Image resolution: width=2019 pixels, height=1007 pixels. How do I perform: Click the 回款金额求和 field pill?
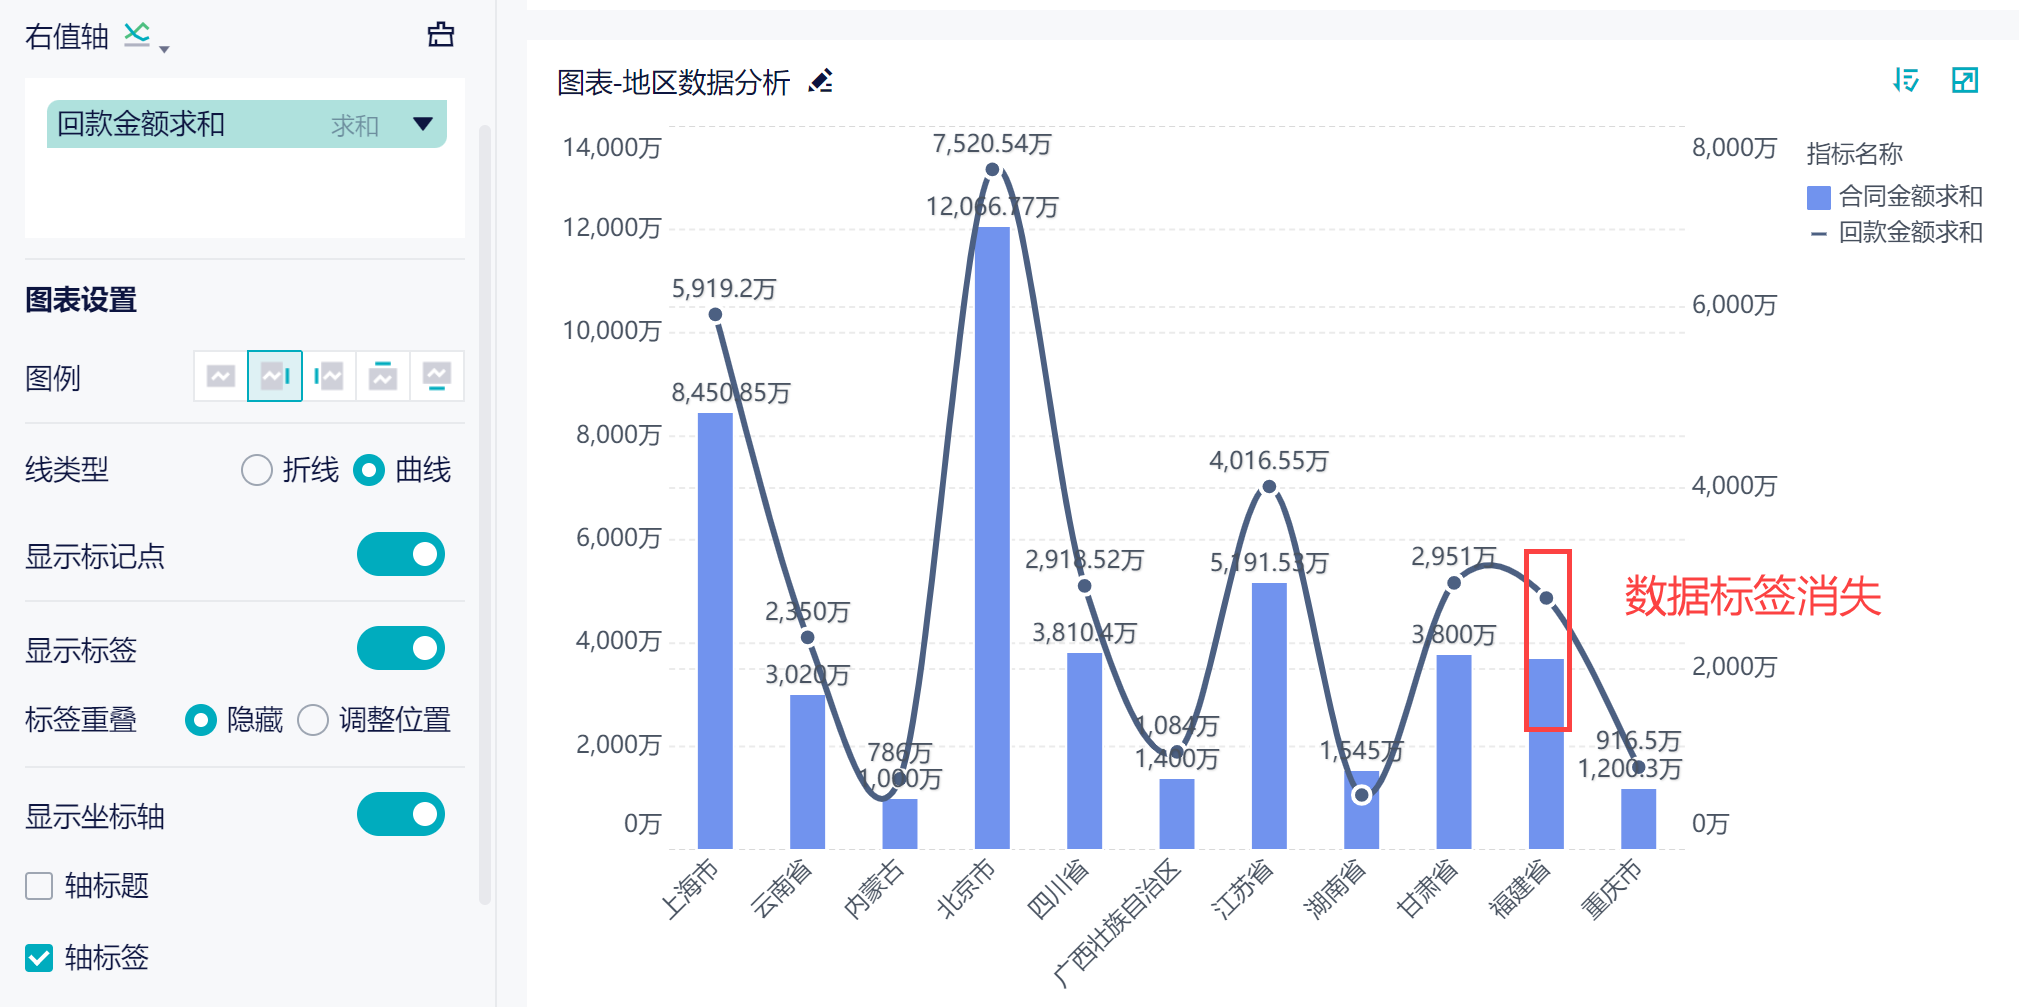coord(246,124)
